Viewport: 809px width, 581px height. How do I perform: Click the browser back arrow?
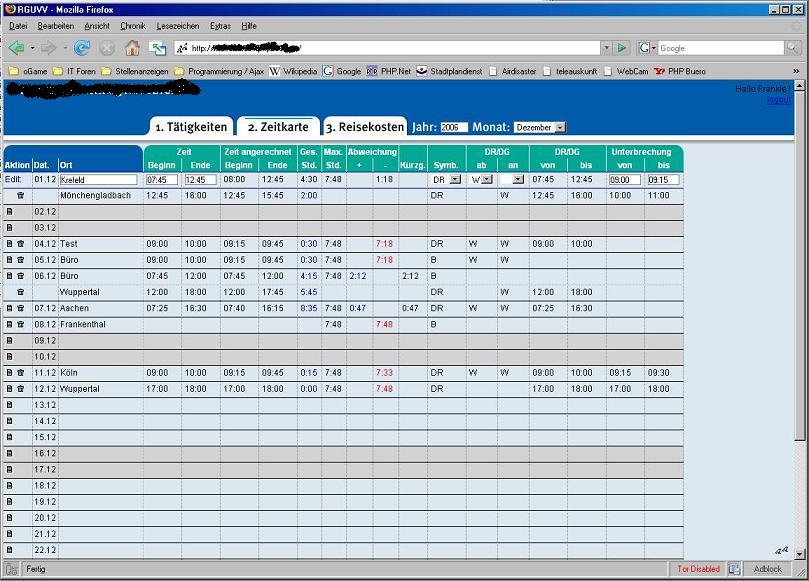pyautogui.click(x=16, y=47)
